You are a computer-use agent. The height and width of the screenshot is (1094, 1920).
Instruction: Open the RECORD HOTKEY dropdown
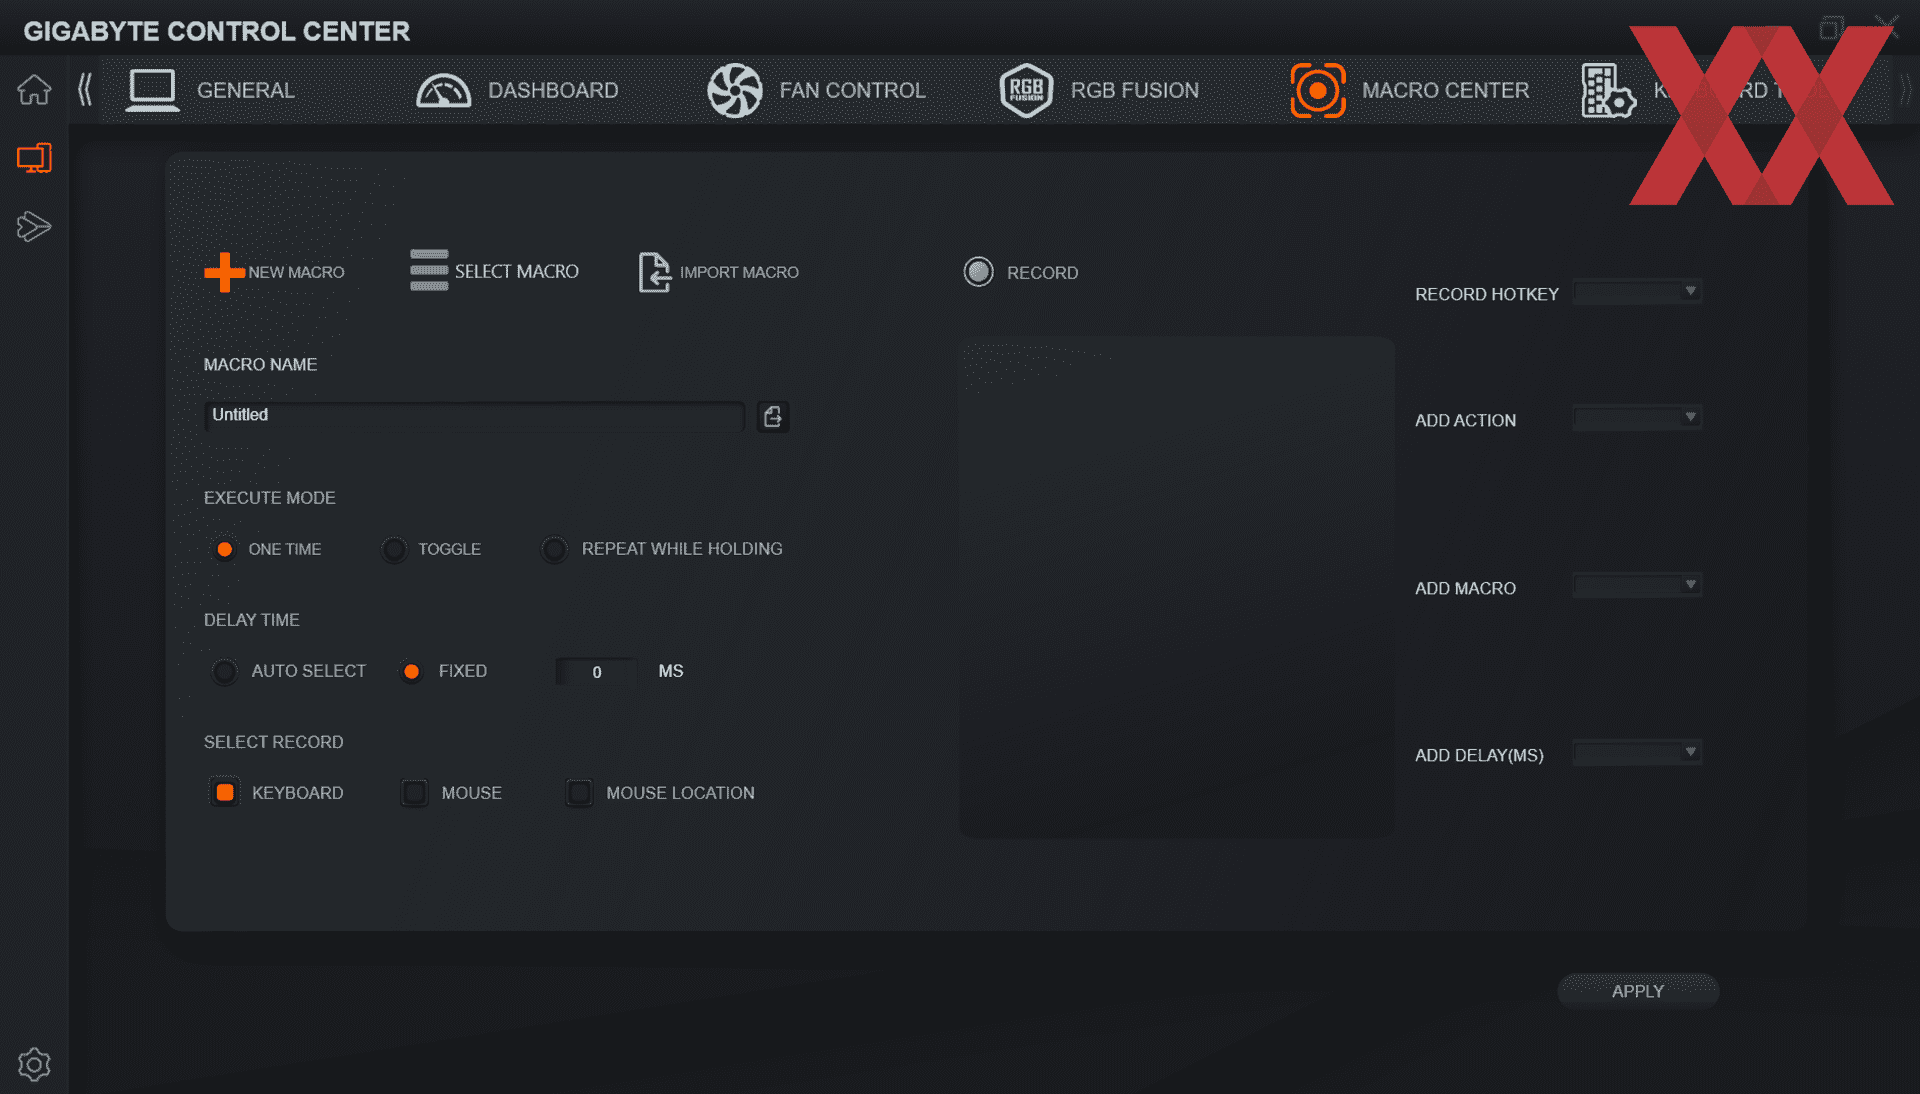[1637, 292]
